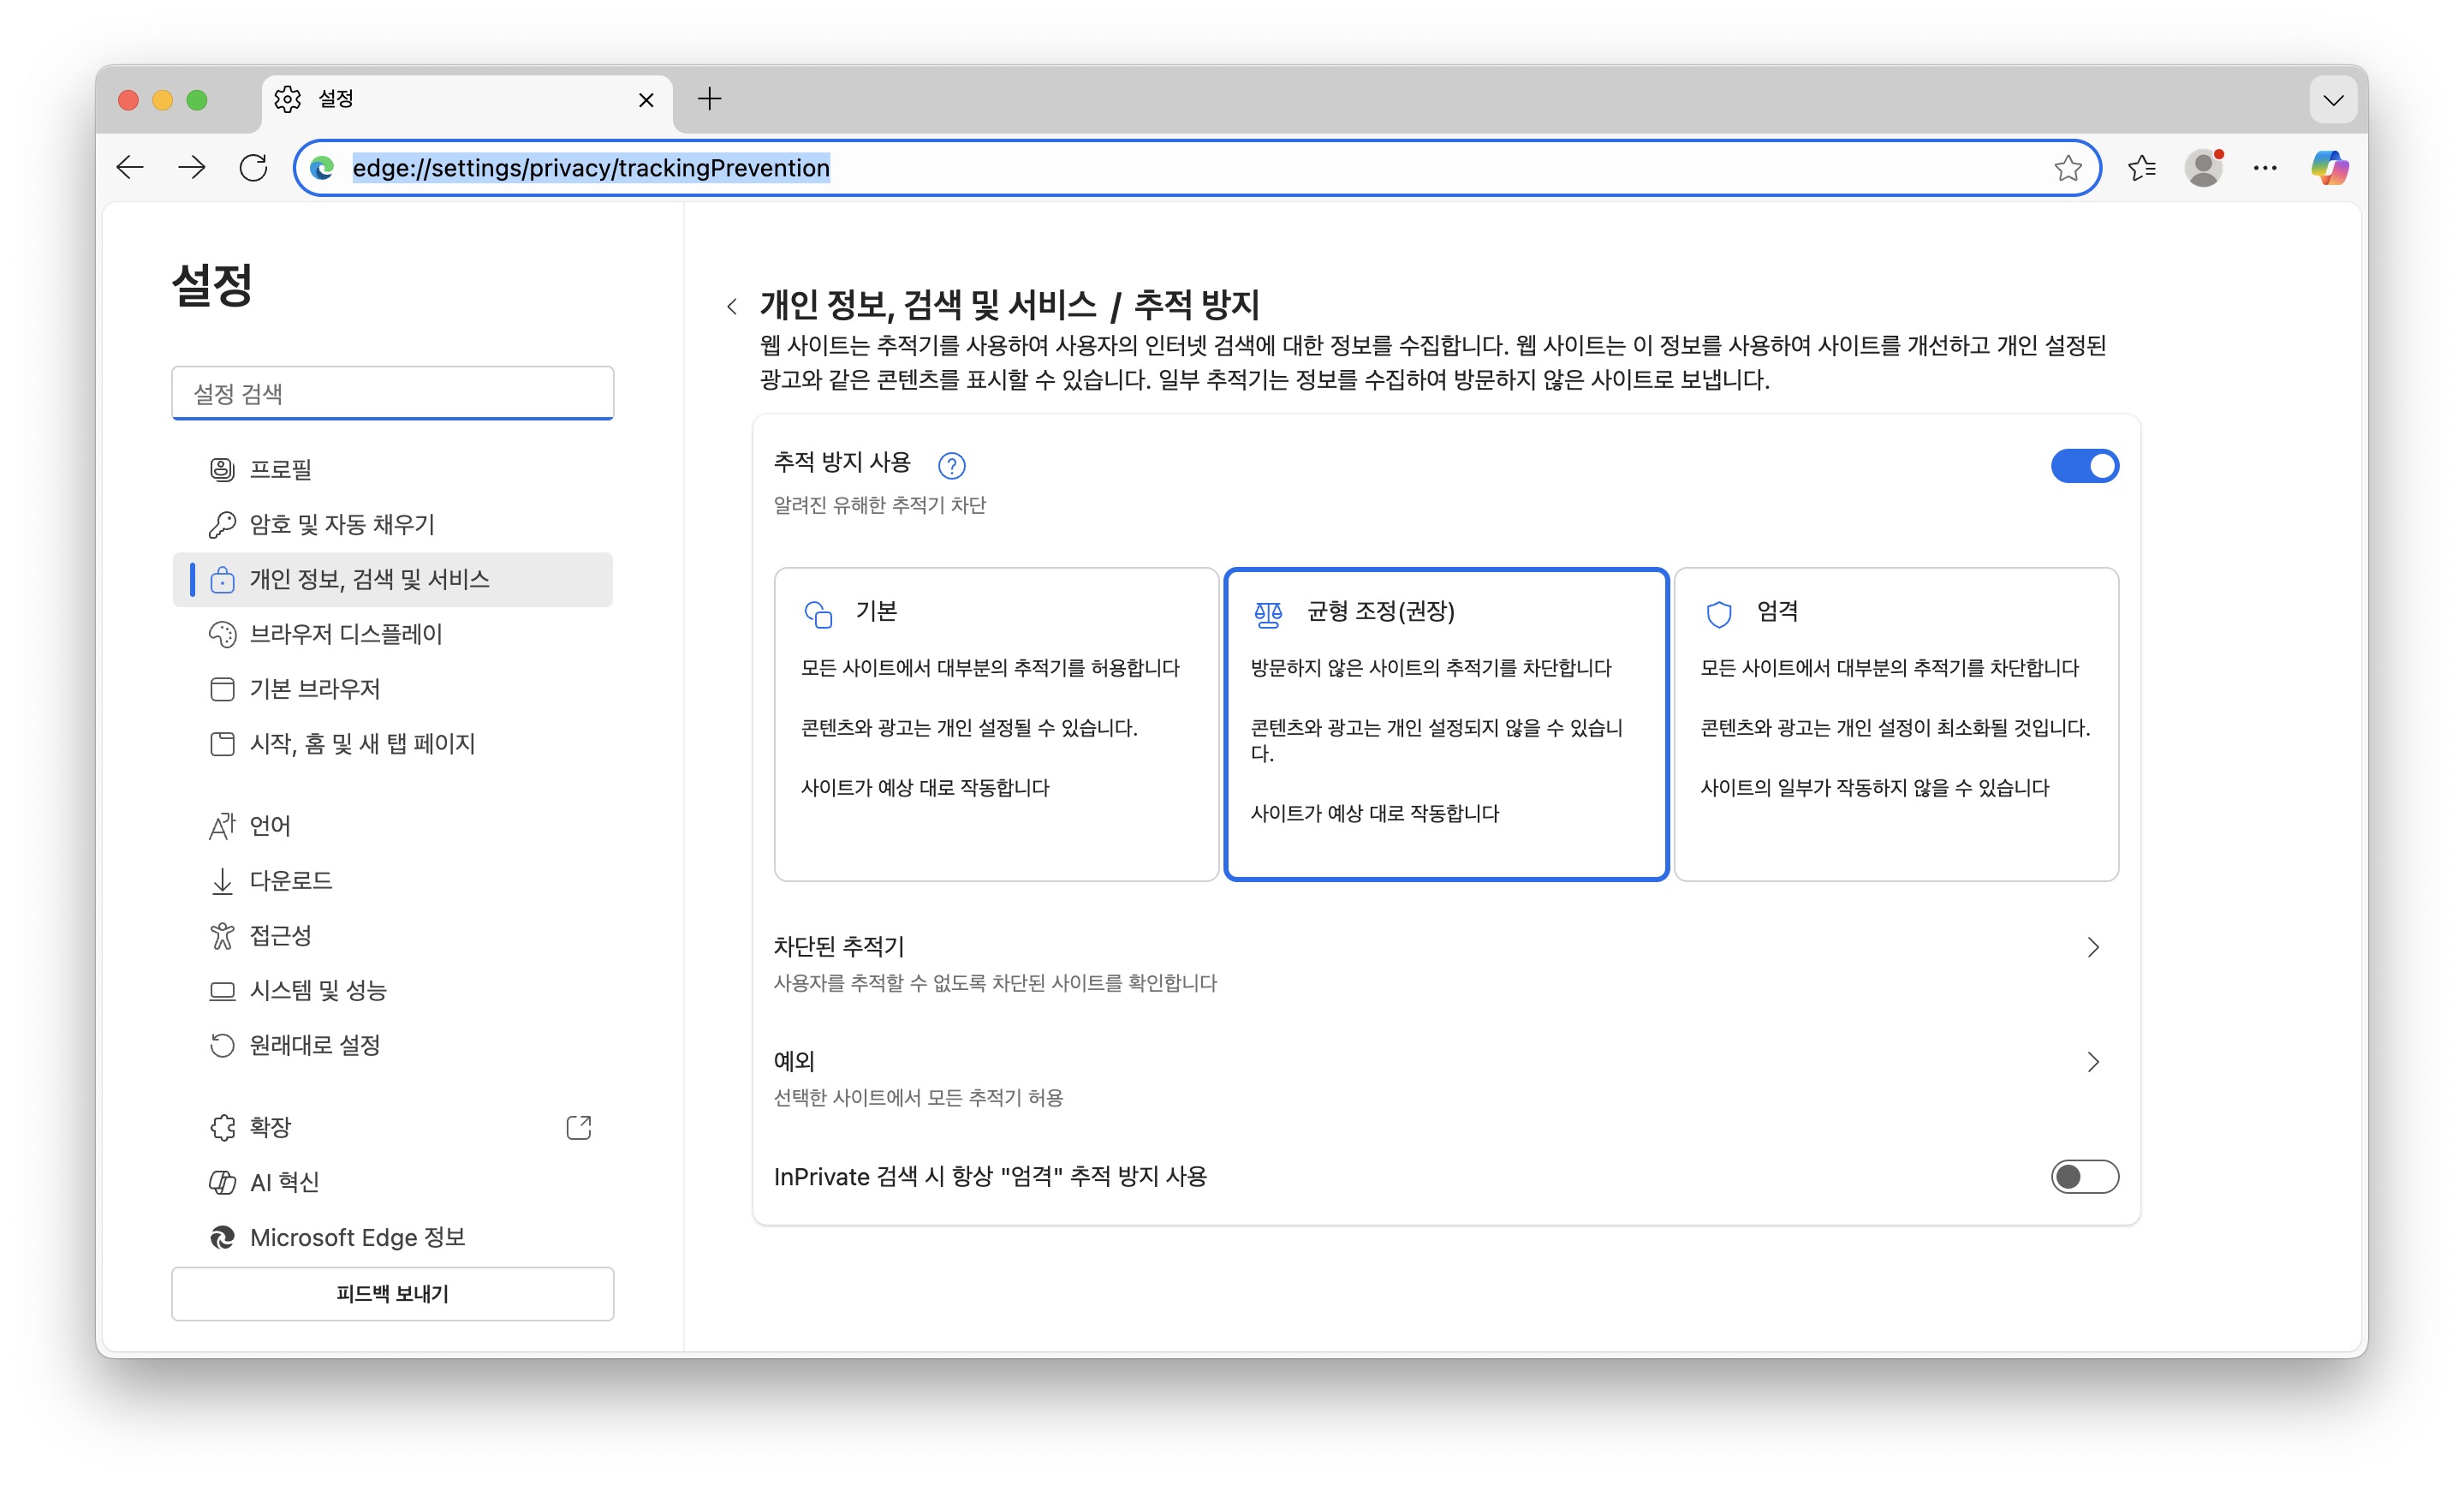Viewport: 2464px width, 1485px height.
Task: Click the 피드백 보내기 button
Action: (x=392, y=1294)
